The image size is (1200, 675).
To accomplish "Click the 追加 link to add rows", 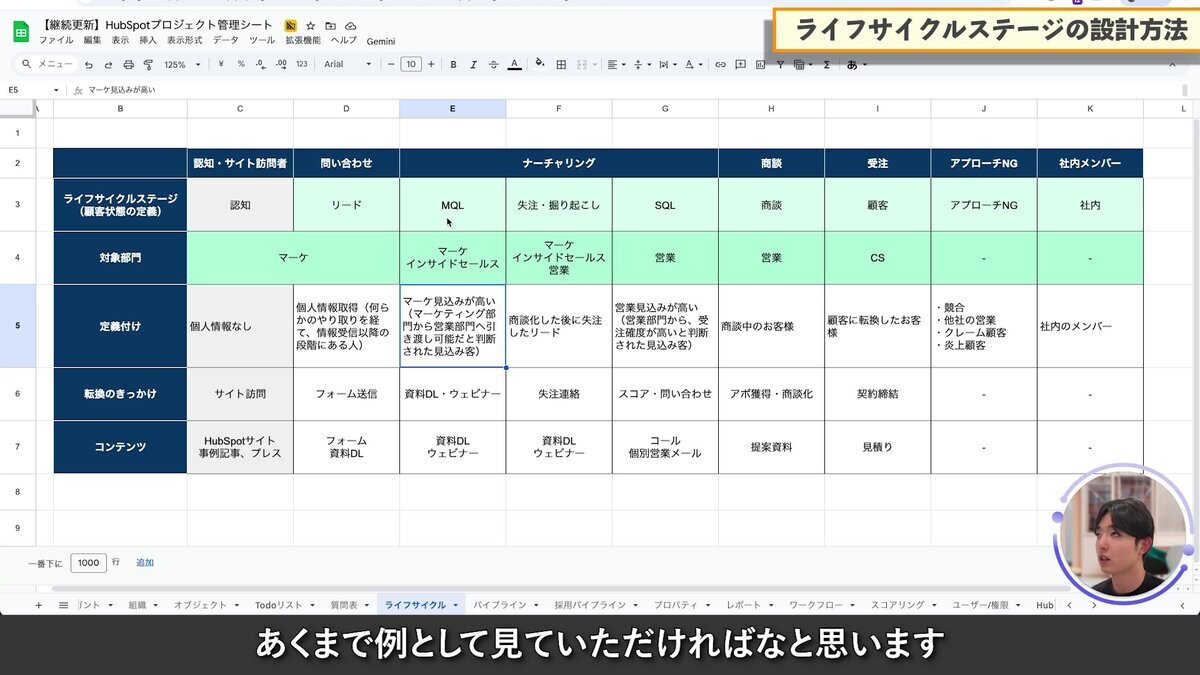I will [144, 562].
